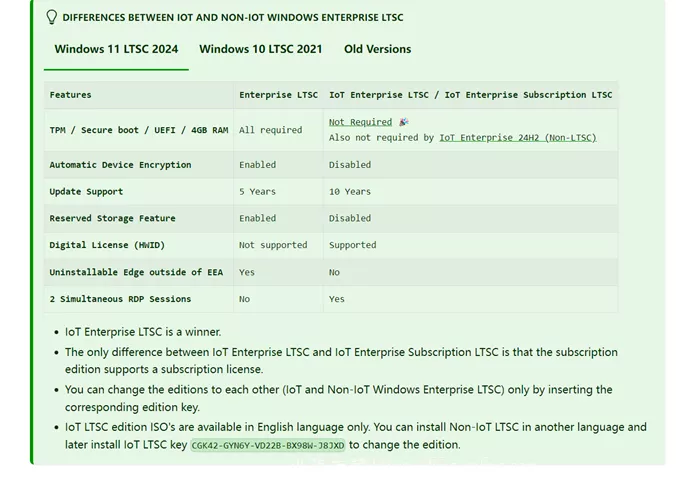The height and width of the screenshot is (480, 676).
Task: Click the party popper emoji icon
Action: tap(404, 122)
